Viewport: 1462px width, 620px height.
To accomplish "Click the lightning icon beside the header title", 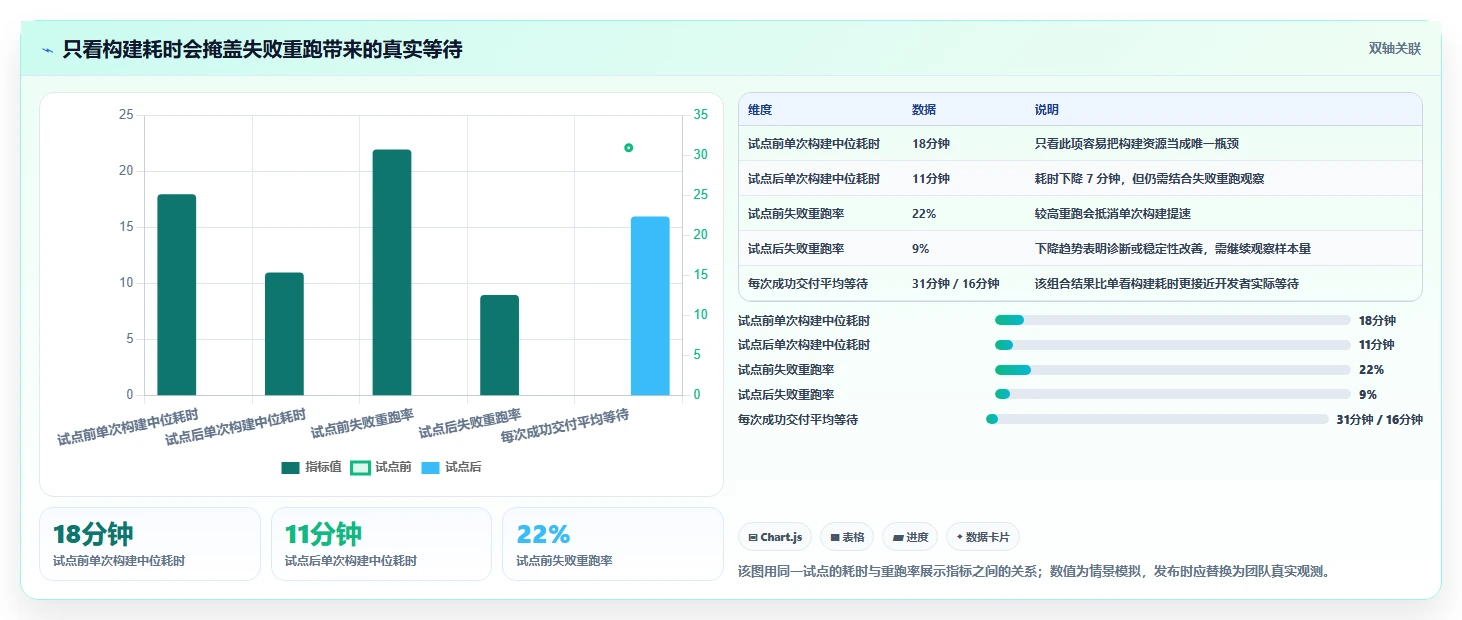I will [x=47, y=50].
